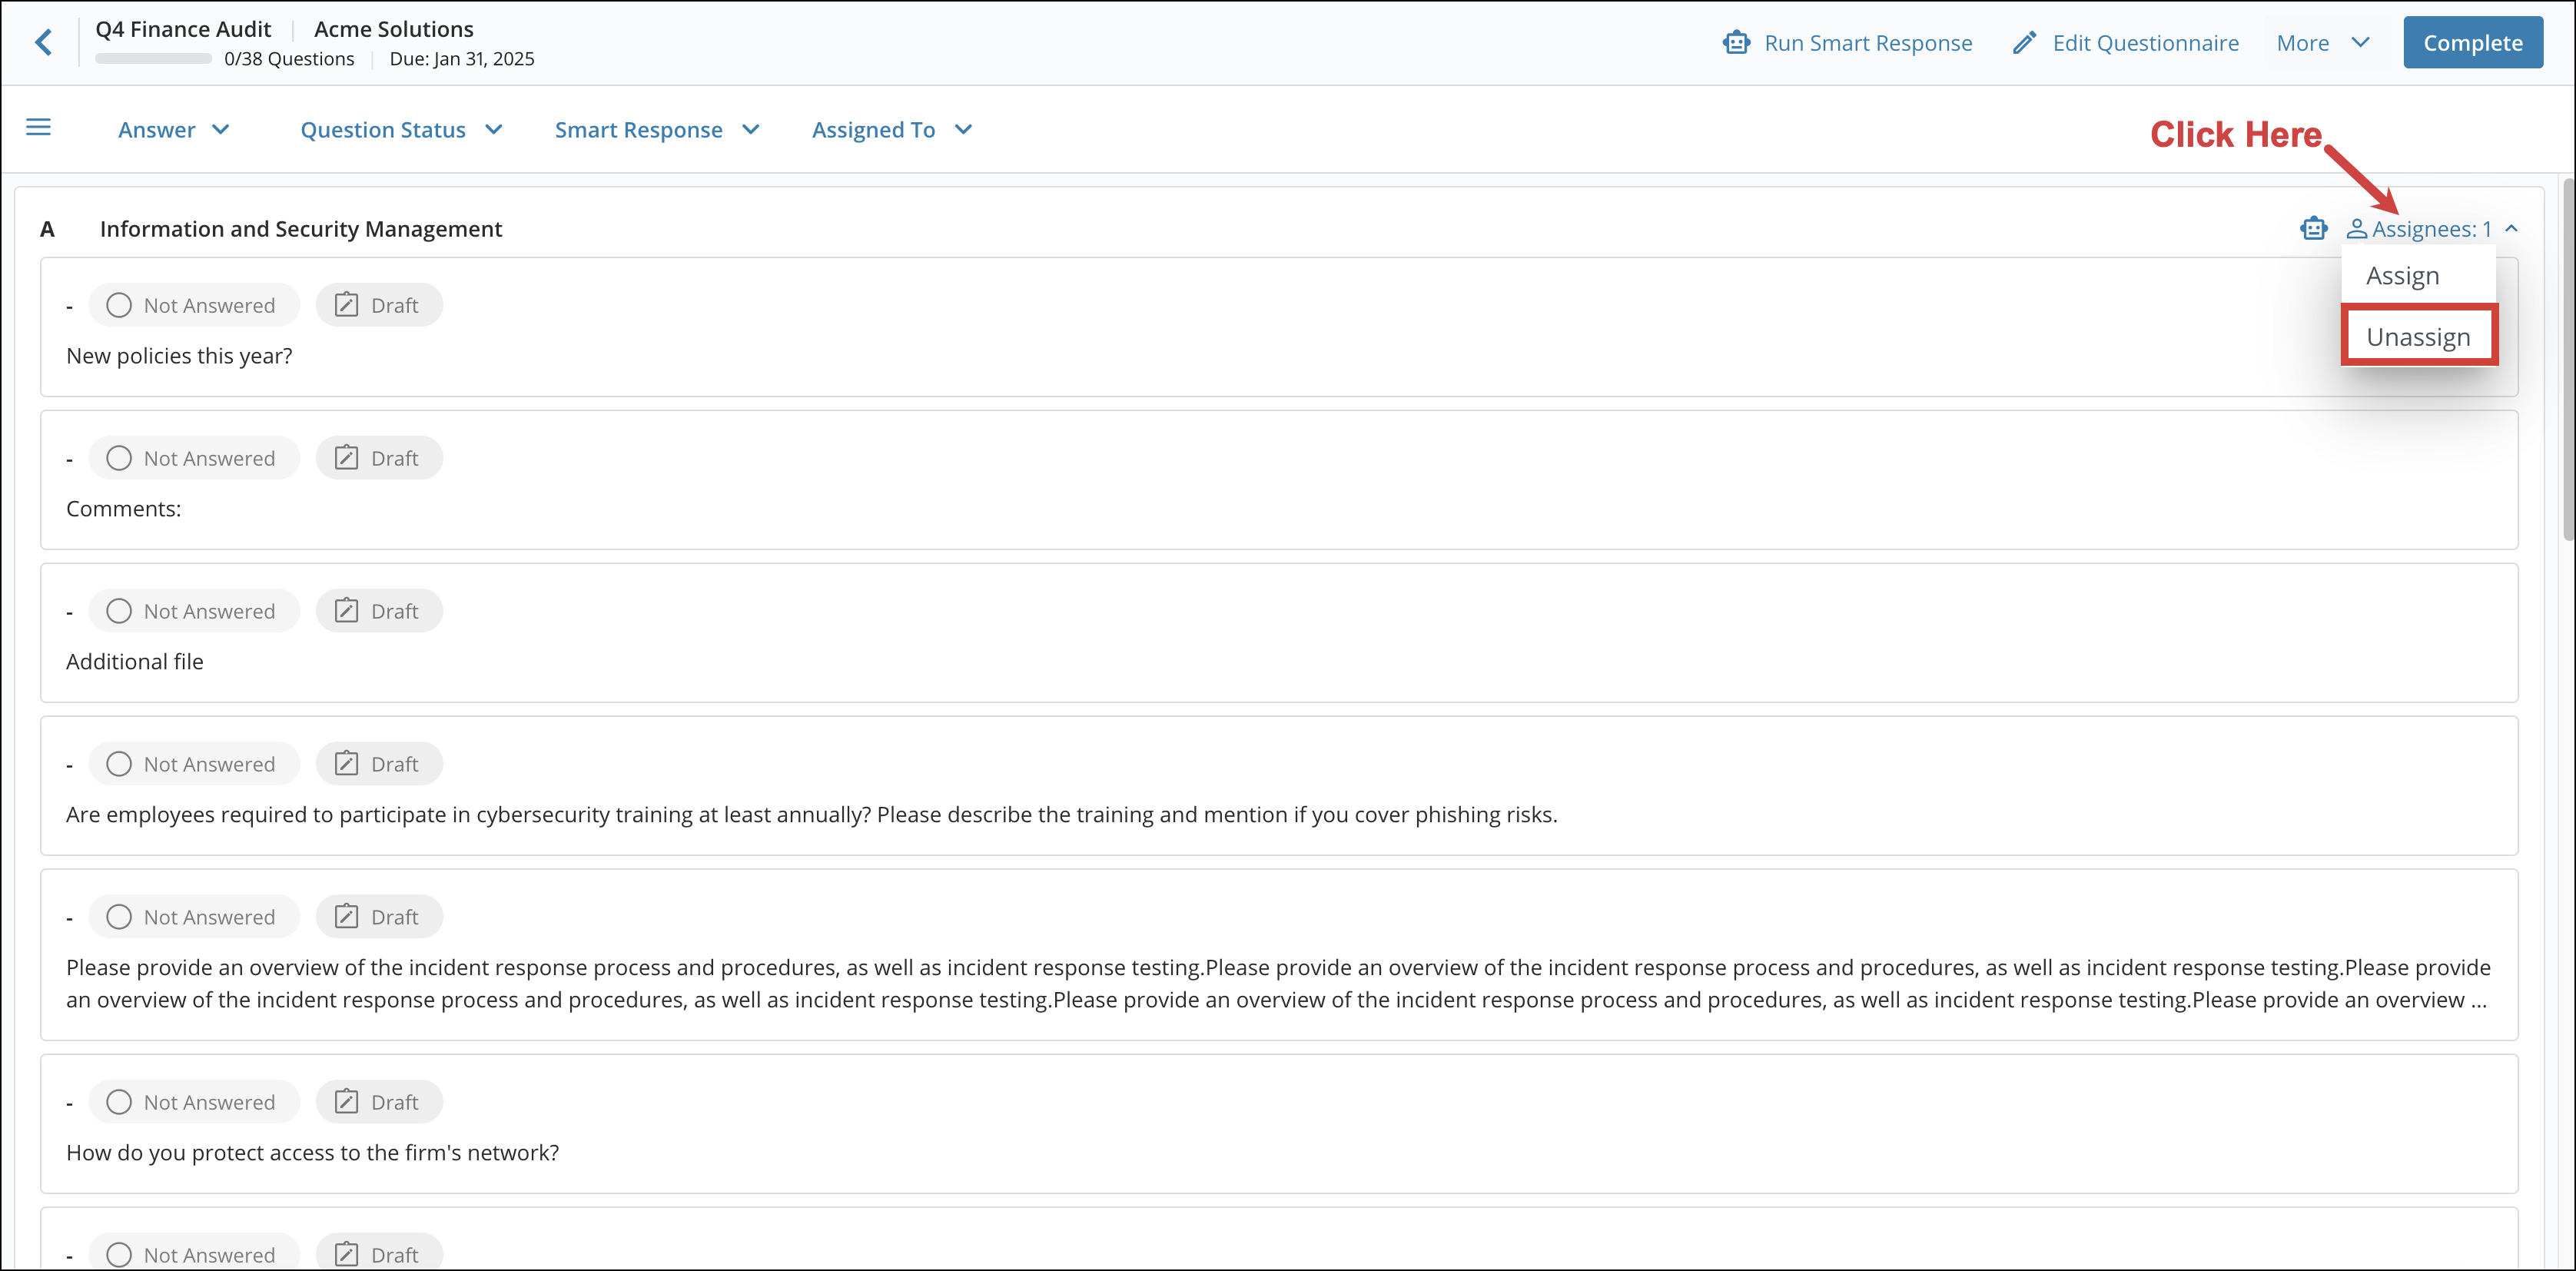2576x1271 pixels.
Task: Click the Draft icon on network access question
Action: tap(346, 1102)
